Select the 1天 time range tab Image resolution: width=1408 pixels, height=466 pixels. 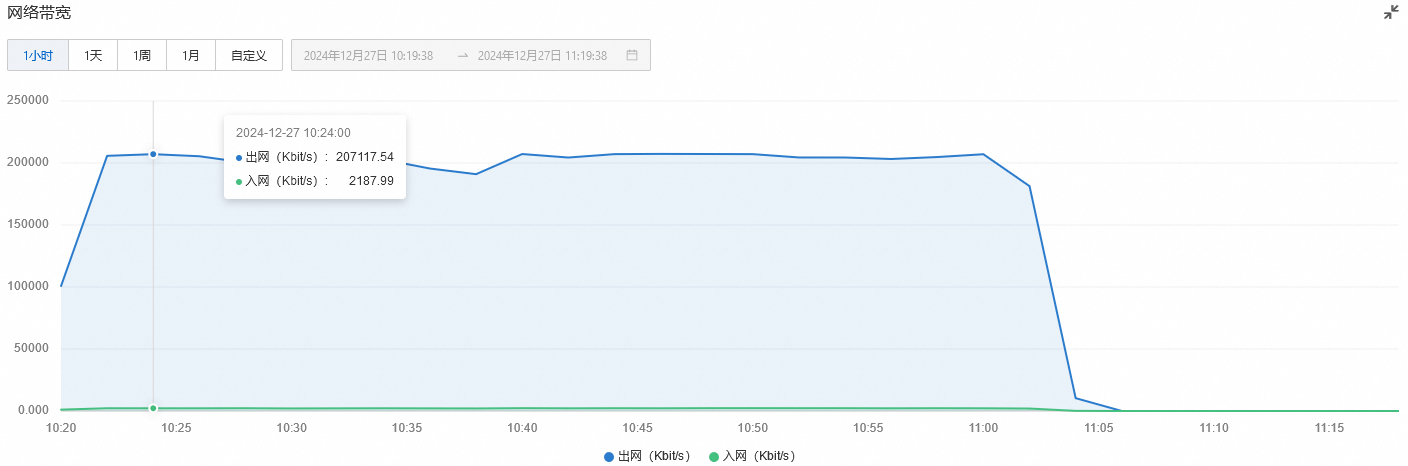[x=93, y=55]
